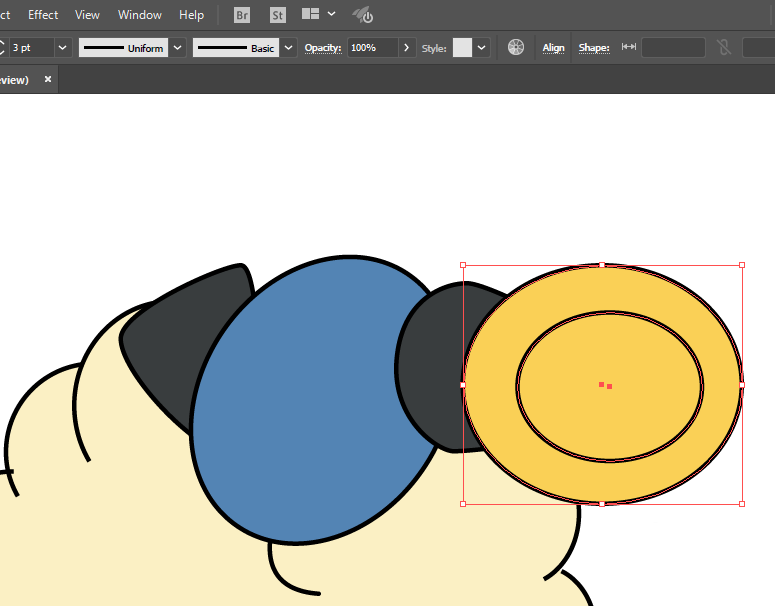Expand the brush definition dropdown arrow
This screenshot has width=775, height=606.
[x=289, y=48]
